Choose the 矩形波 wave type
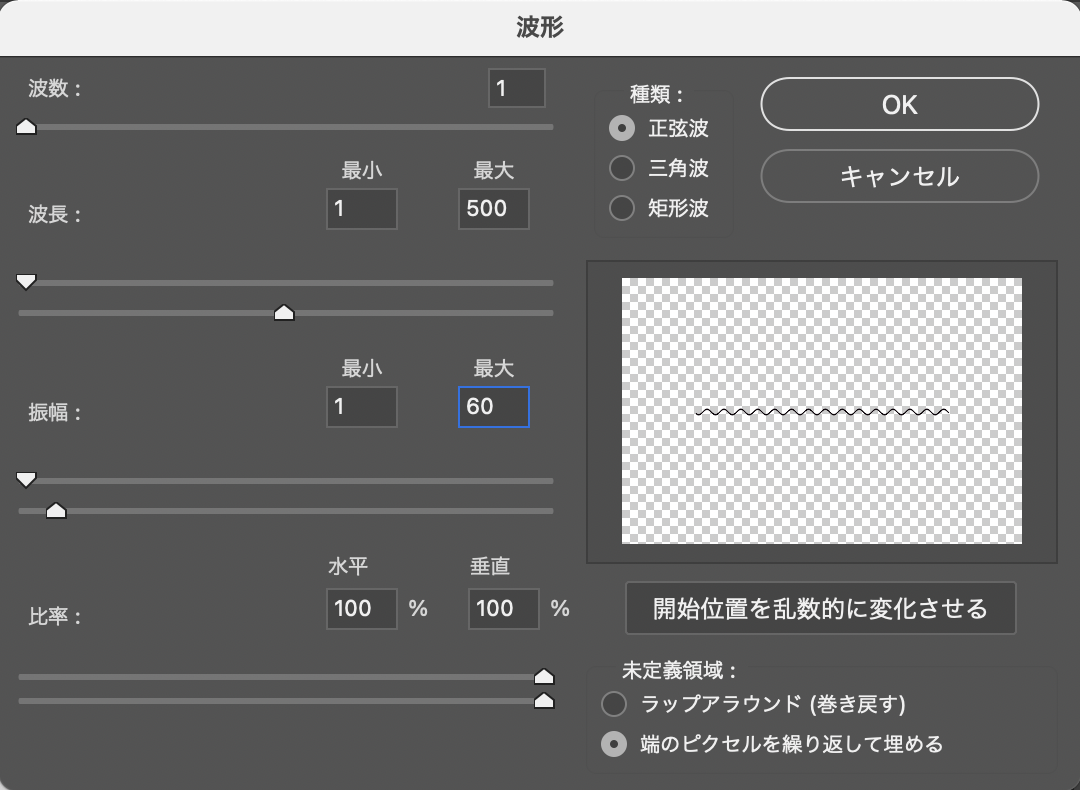The width and height of the screenshot is (1080, 790). 622,208
